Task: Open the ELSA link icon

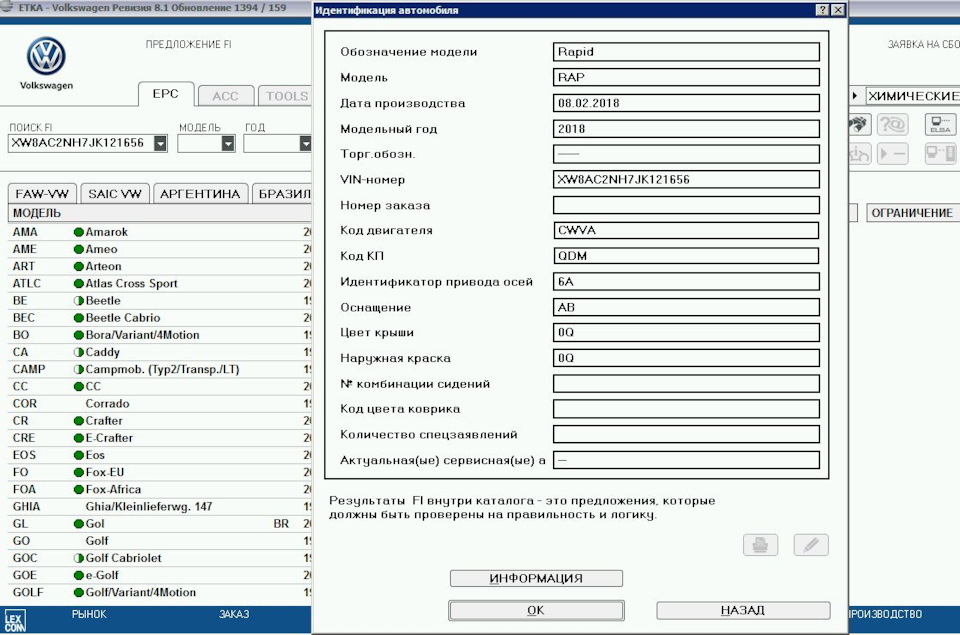Action: click(940, 124)
